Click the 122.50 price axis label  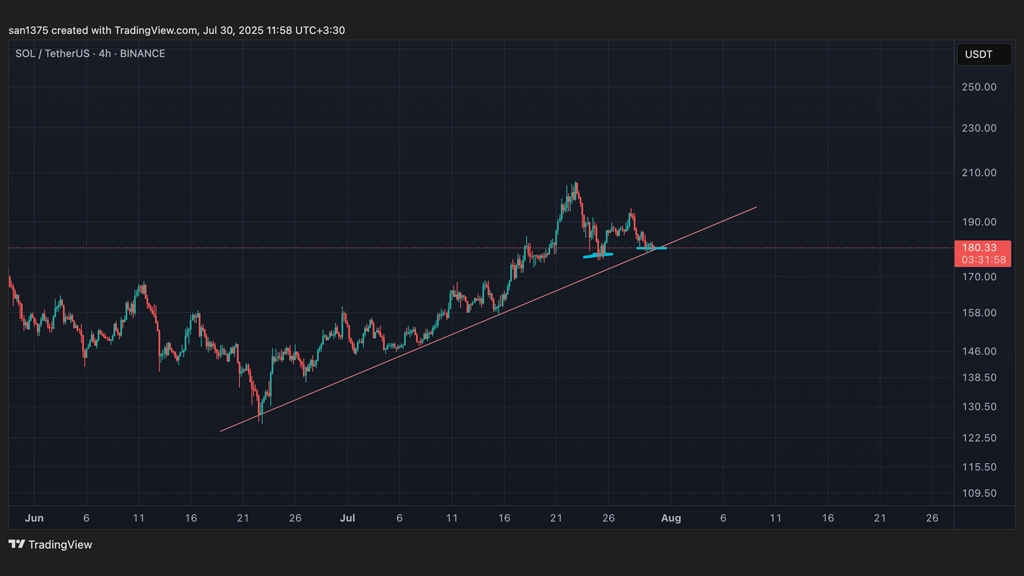[979, 438]
